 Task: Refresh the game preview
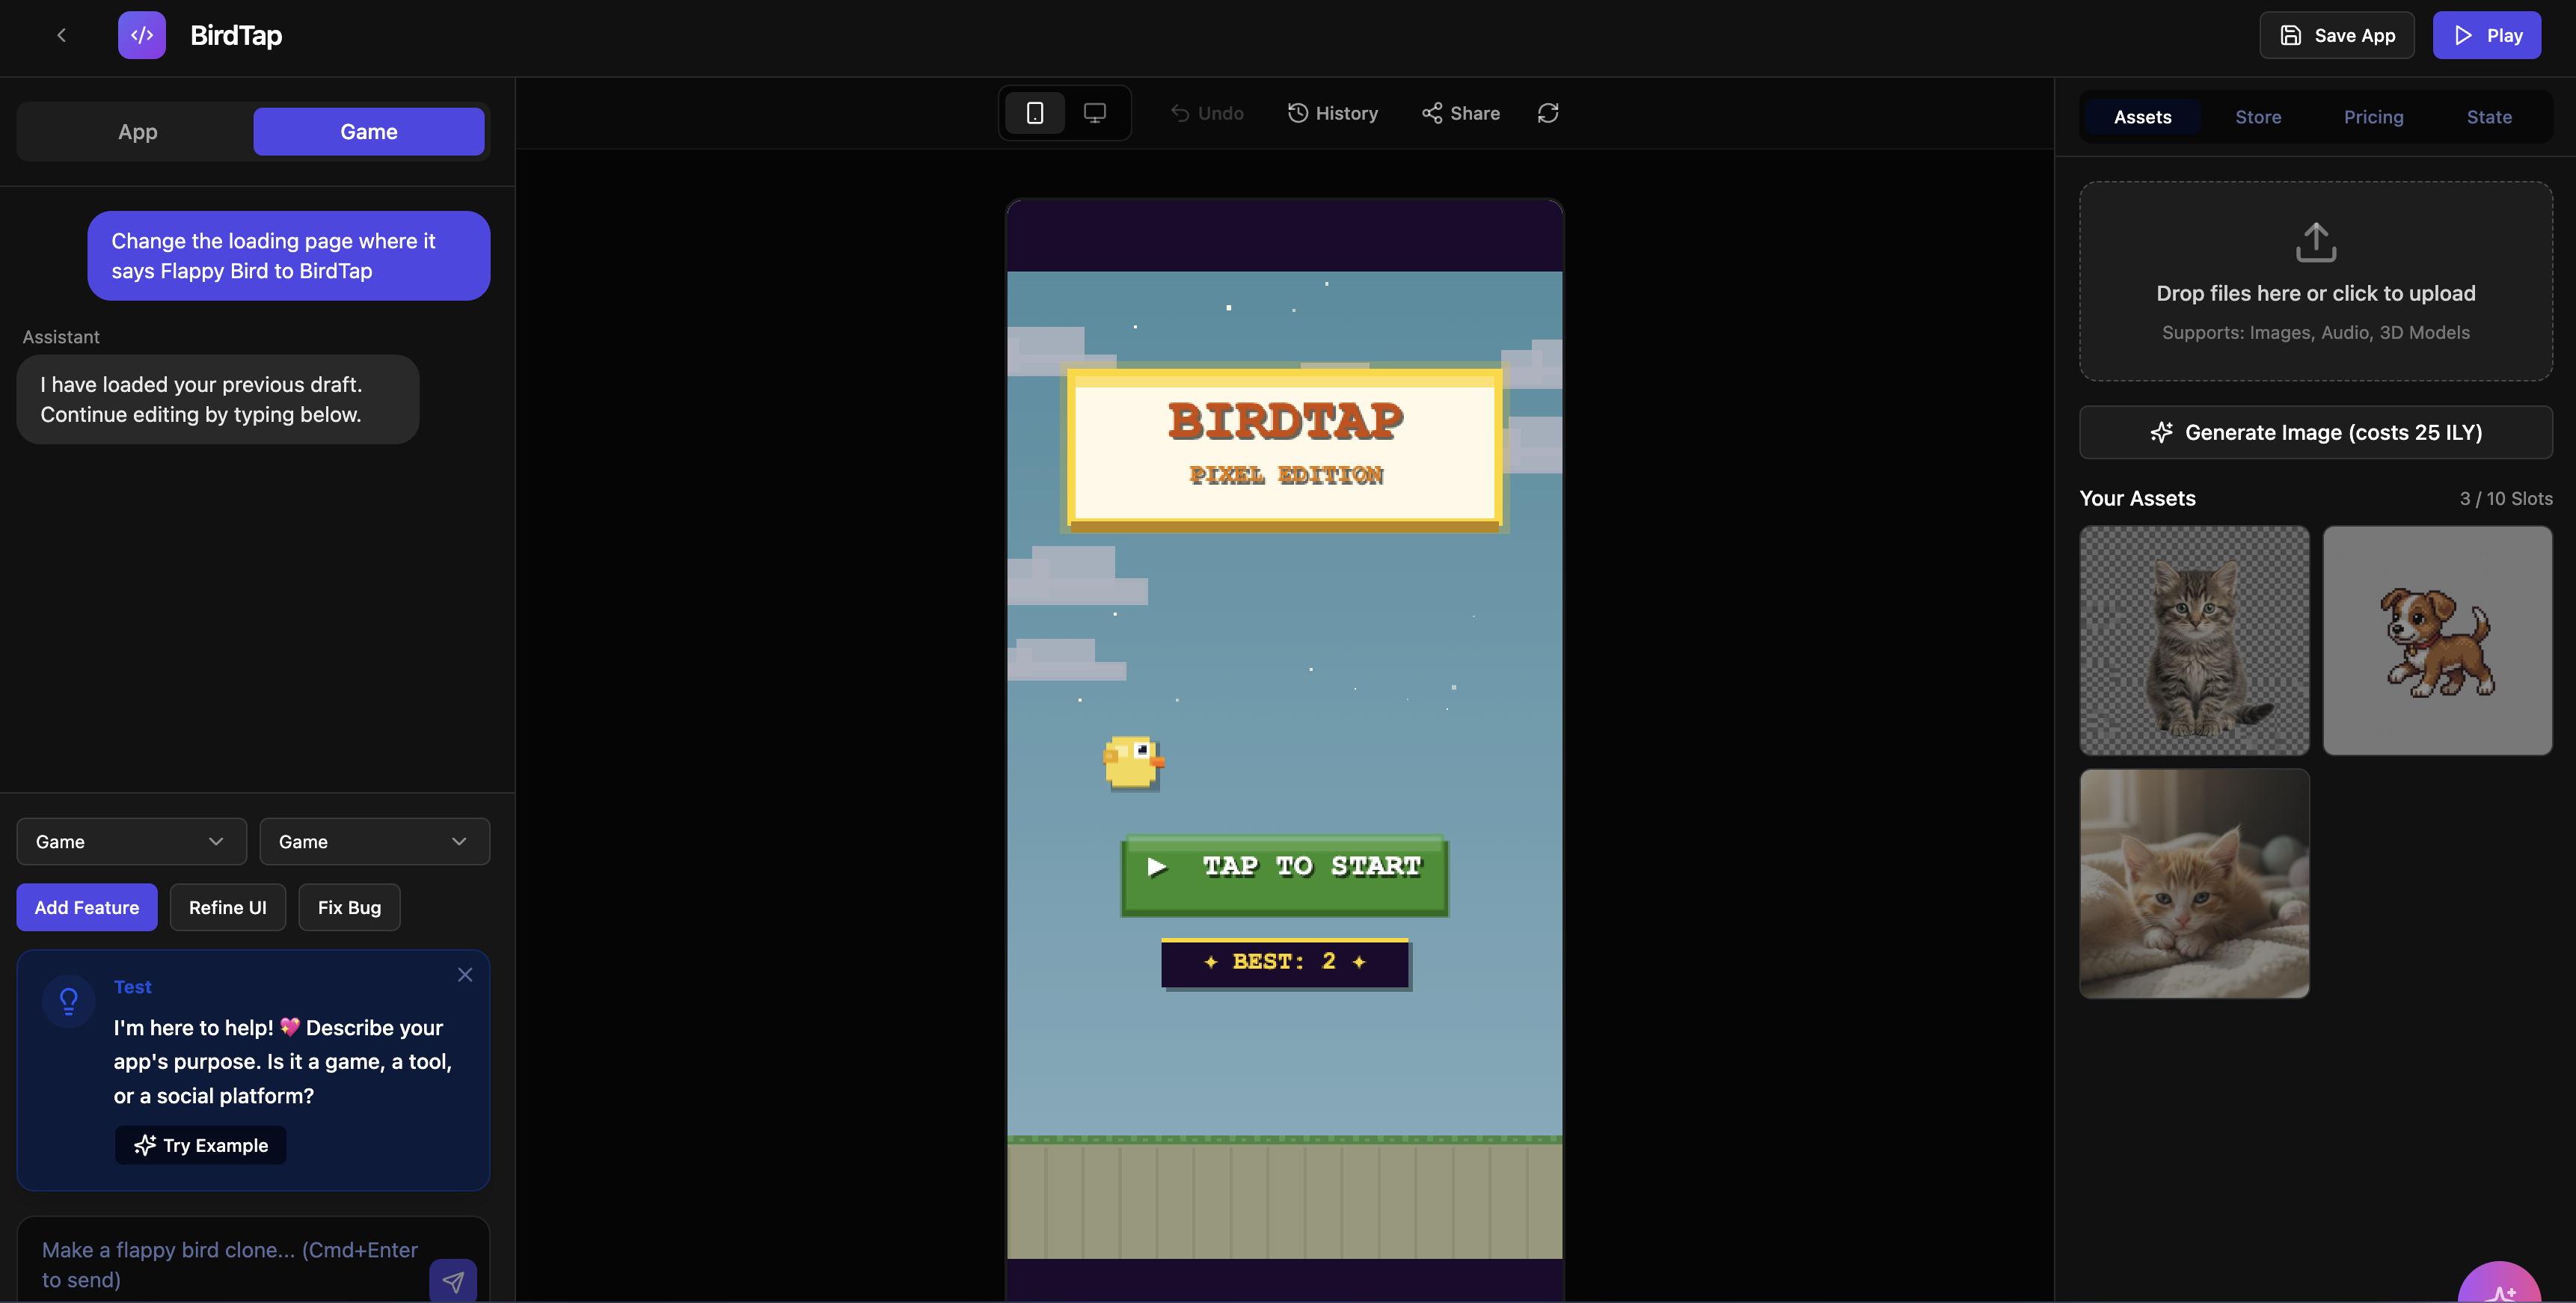click(x=1548, y=113)
